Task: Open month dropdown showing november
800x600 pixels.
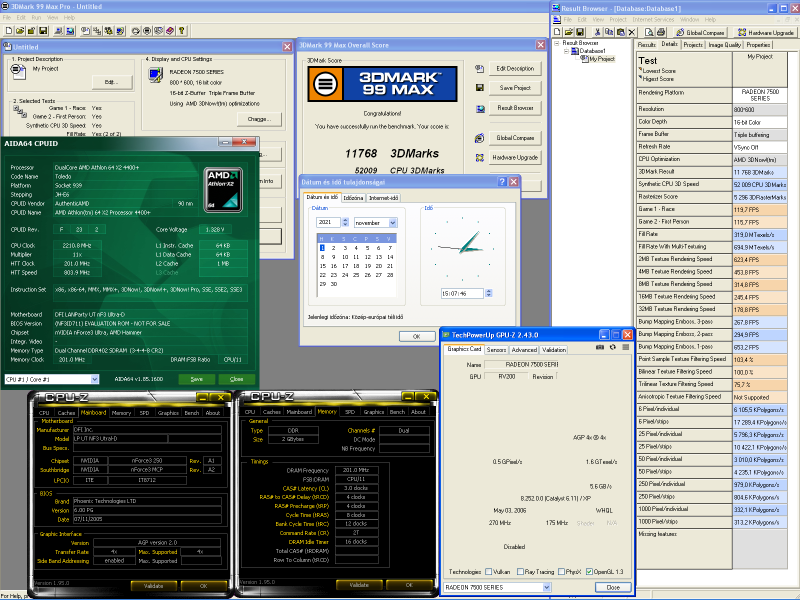Action: [393, 223]
